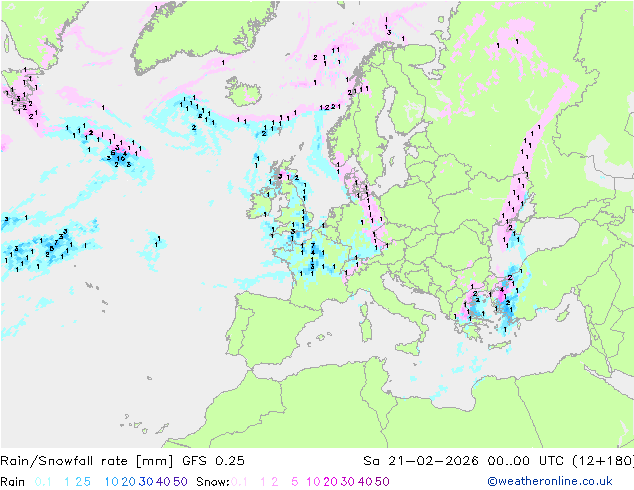The width and height of the screenshot is (634, 490).
Task: Select the Rain legend value 10
Action: (x=111, y=482)
